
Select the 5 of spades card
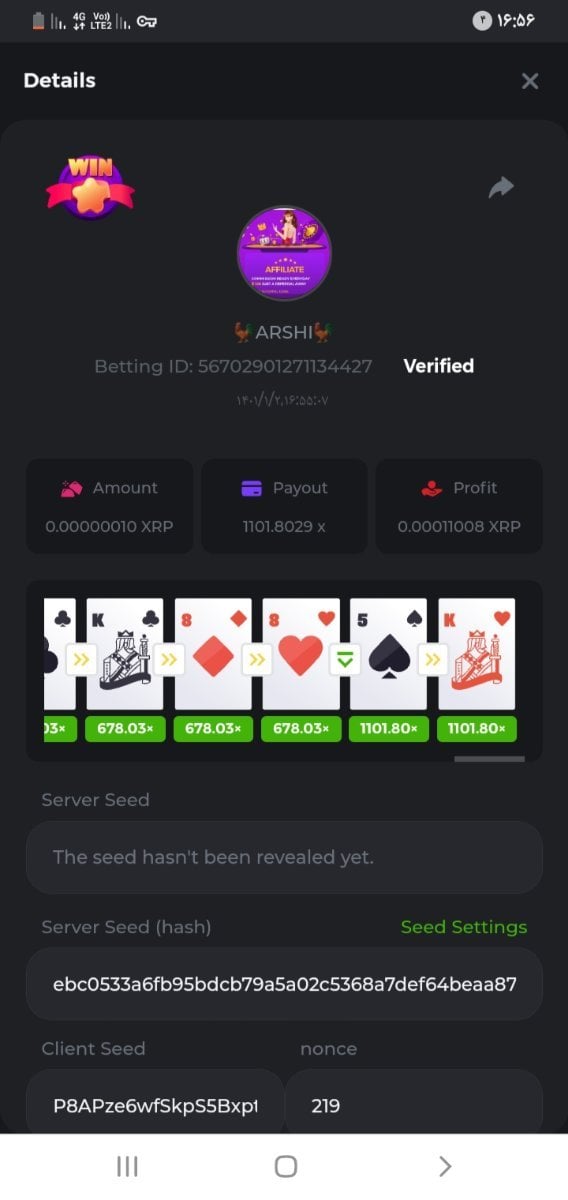[388, 654]
